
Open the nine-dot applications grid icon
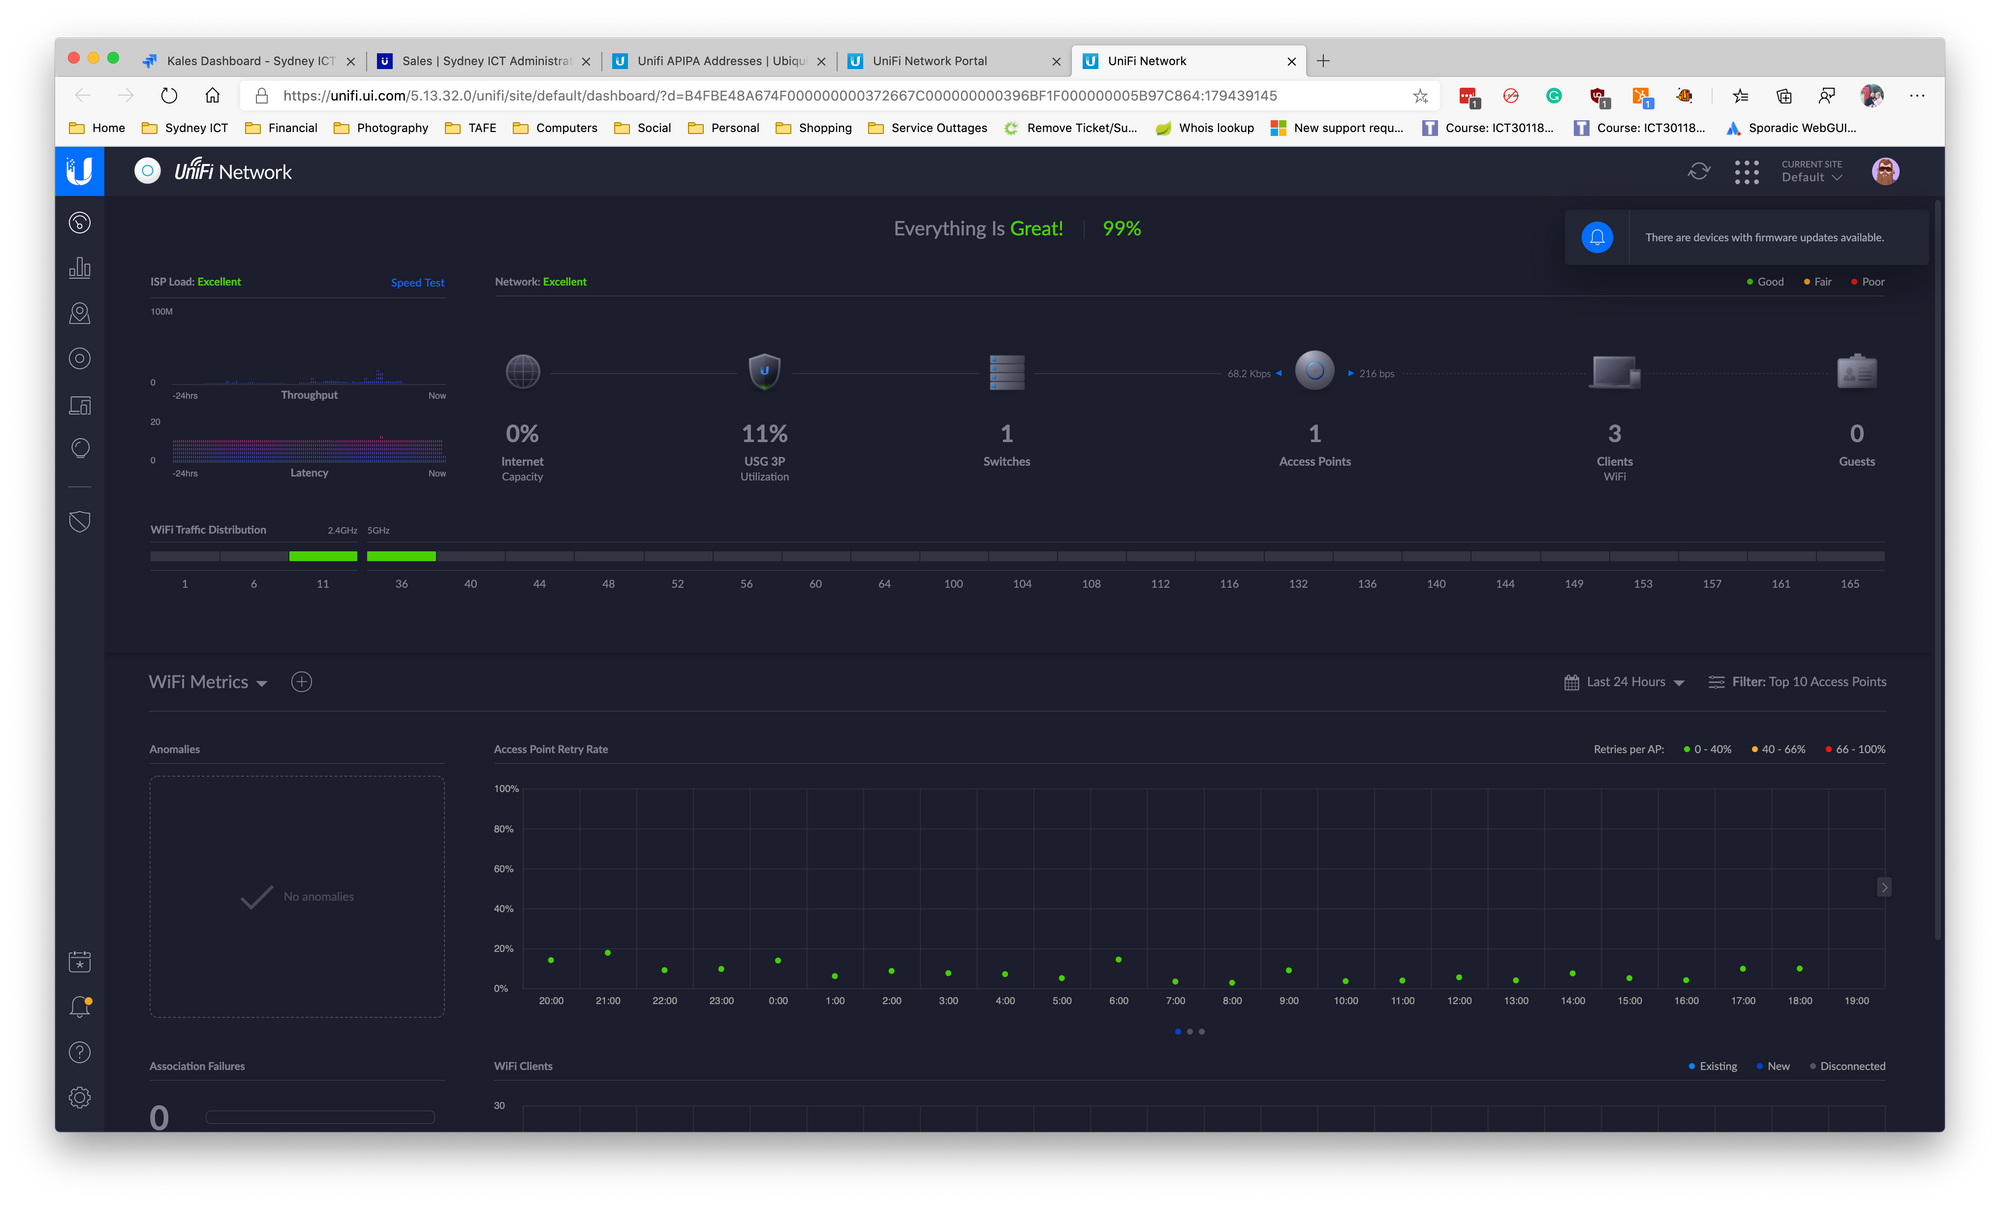click(1746, 172)
